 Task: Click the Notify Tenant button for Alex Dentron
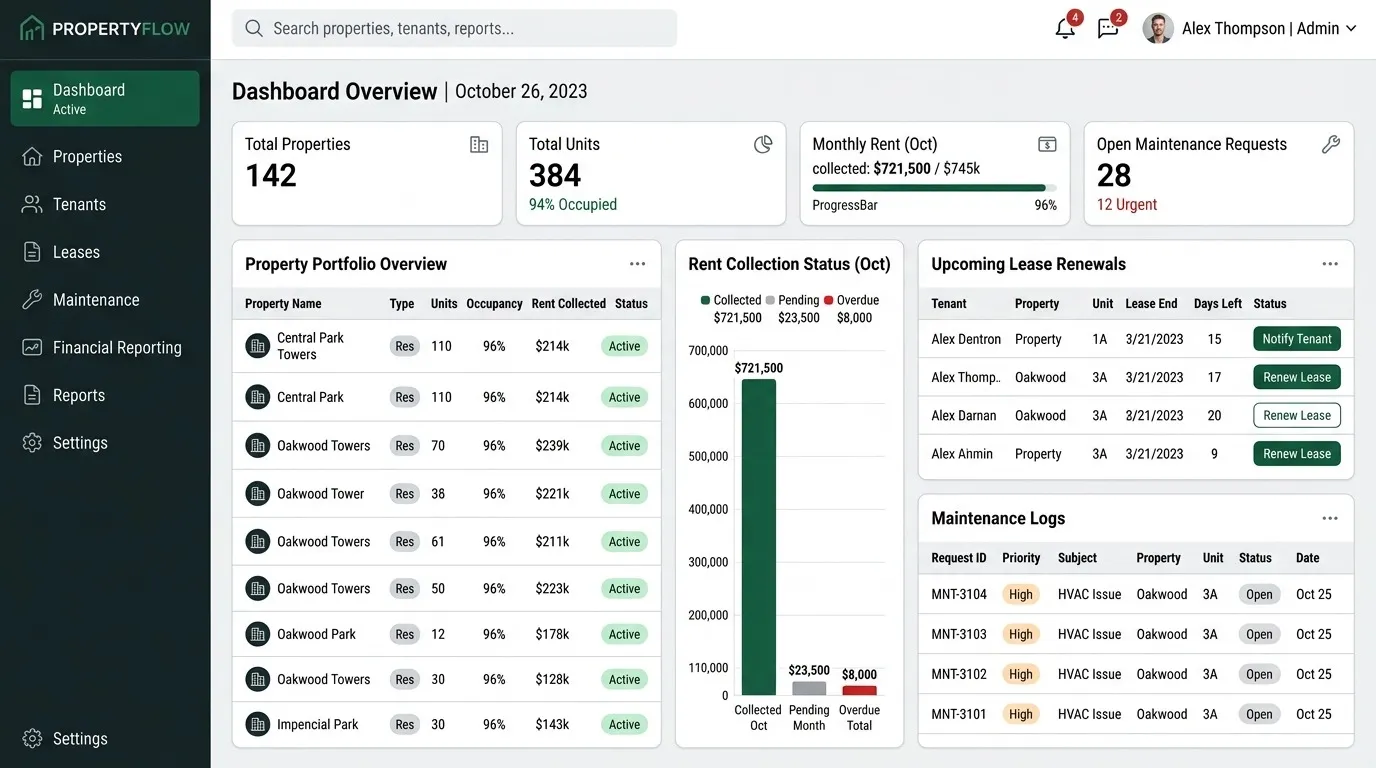coord(1297,339)
